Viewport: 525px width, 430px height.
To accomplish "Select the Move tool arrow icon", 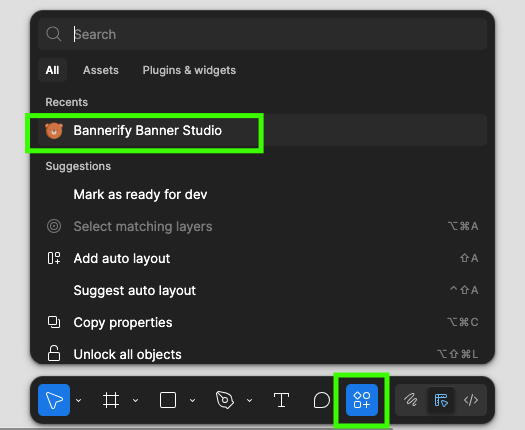I will coord(54,400).
